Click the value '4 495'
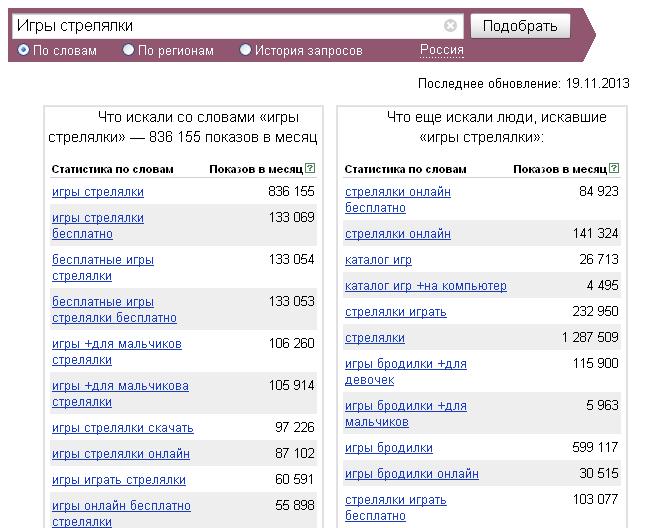651x528 pixels. point(603,286)
